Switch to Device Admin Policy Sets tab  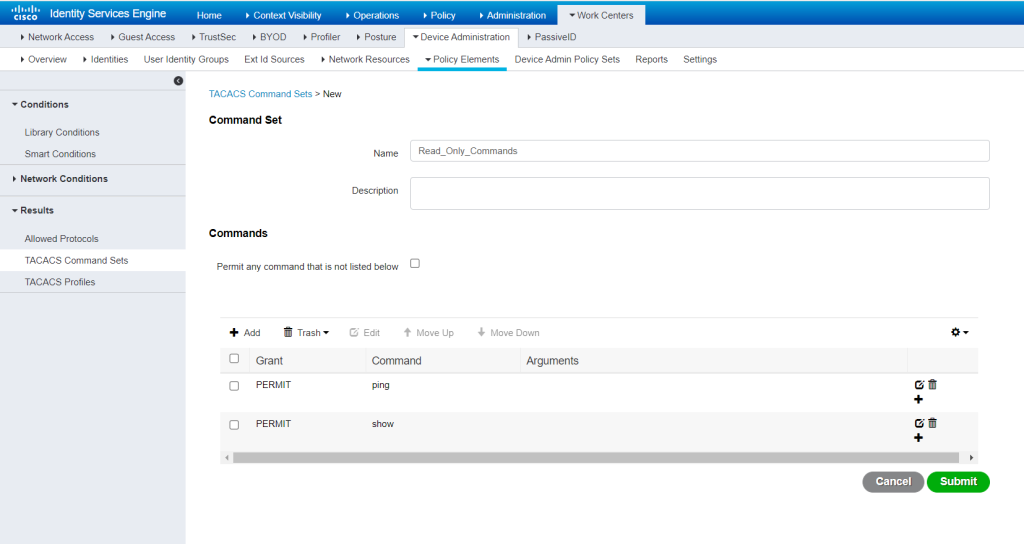click(x=567, y=59)
